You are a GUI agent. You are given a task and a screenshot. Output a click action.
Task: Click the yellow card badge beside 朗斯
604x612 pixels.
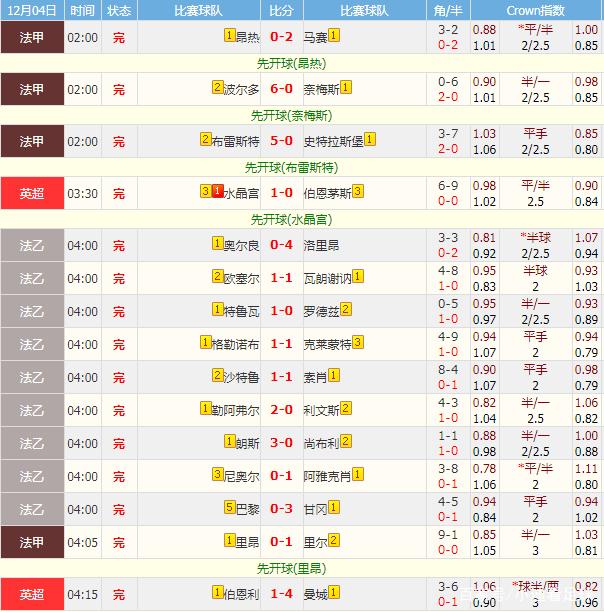[229, 441]
